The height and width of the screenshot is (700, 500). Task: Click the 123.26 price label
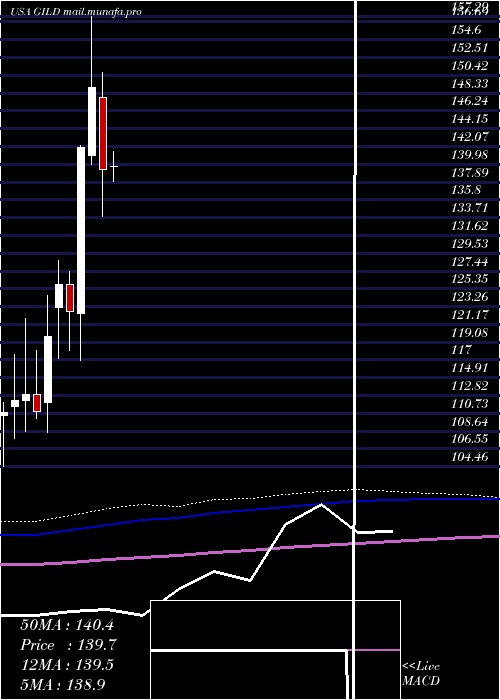coord(469,297)
